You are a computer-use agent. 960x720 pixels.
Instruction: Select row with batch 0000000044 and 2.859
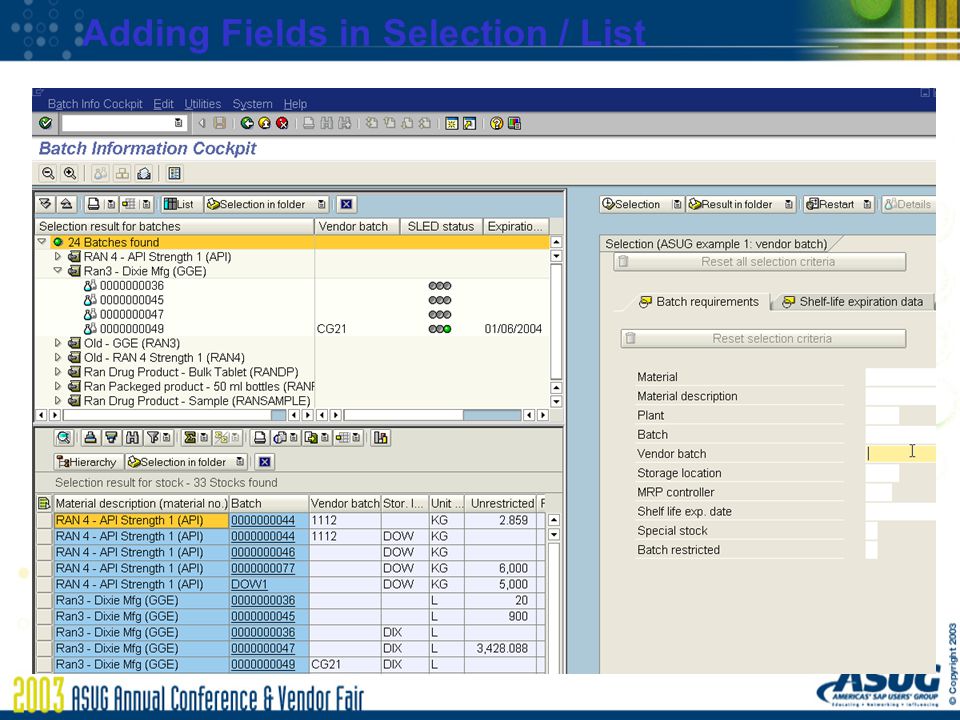click(x=44, y=520)
